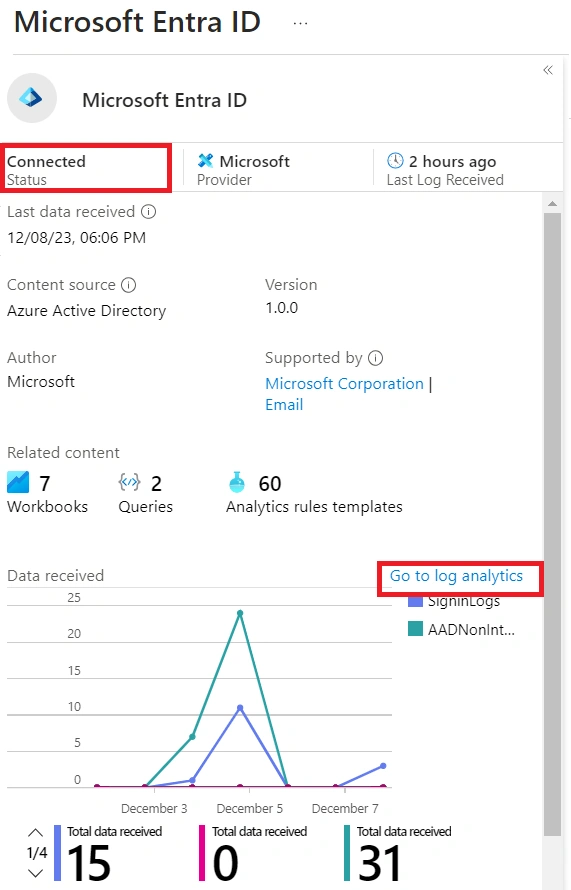Go to previous totals page with up chevron
571x890 pixels.
click(35, 833)
